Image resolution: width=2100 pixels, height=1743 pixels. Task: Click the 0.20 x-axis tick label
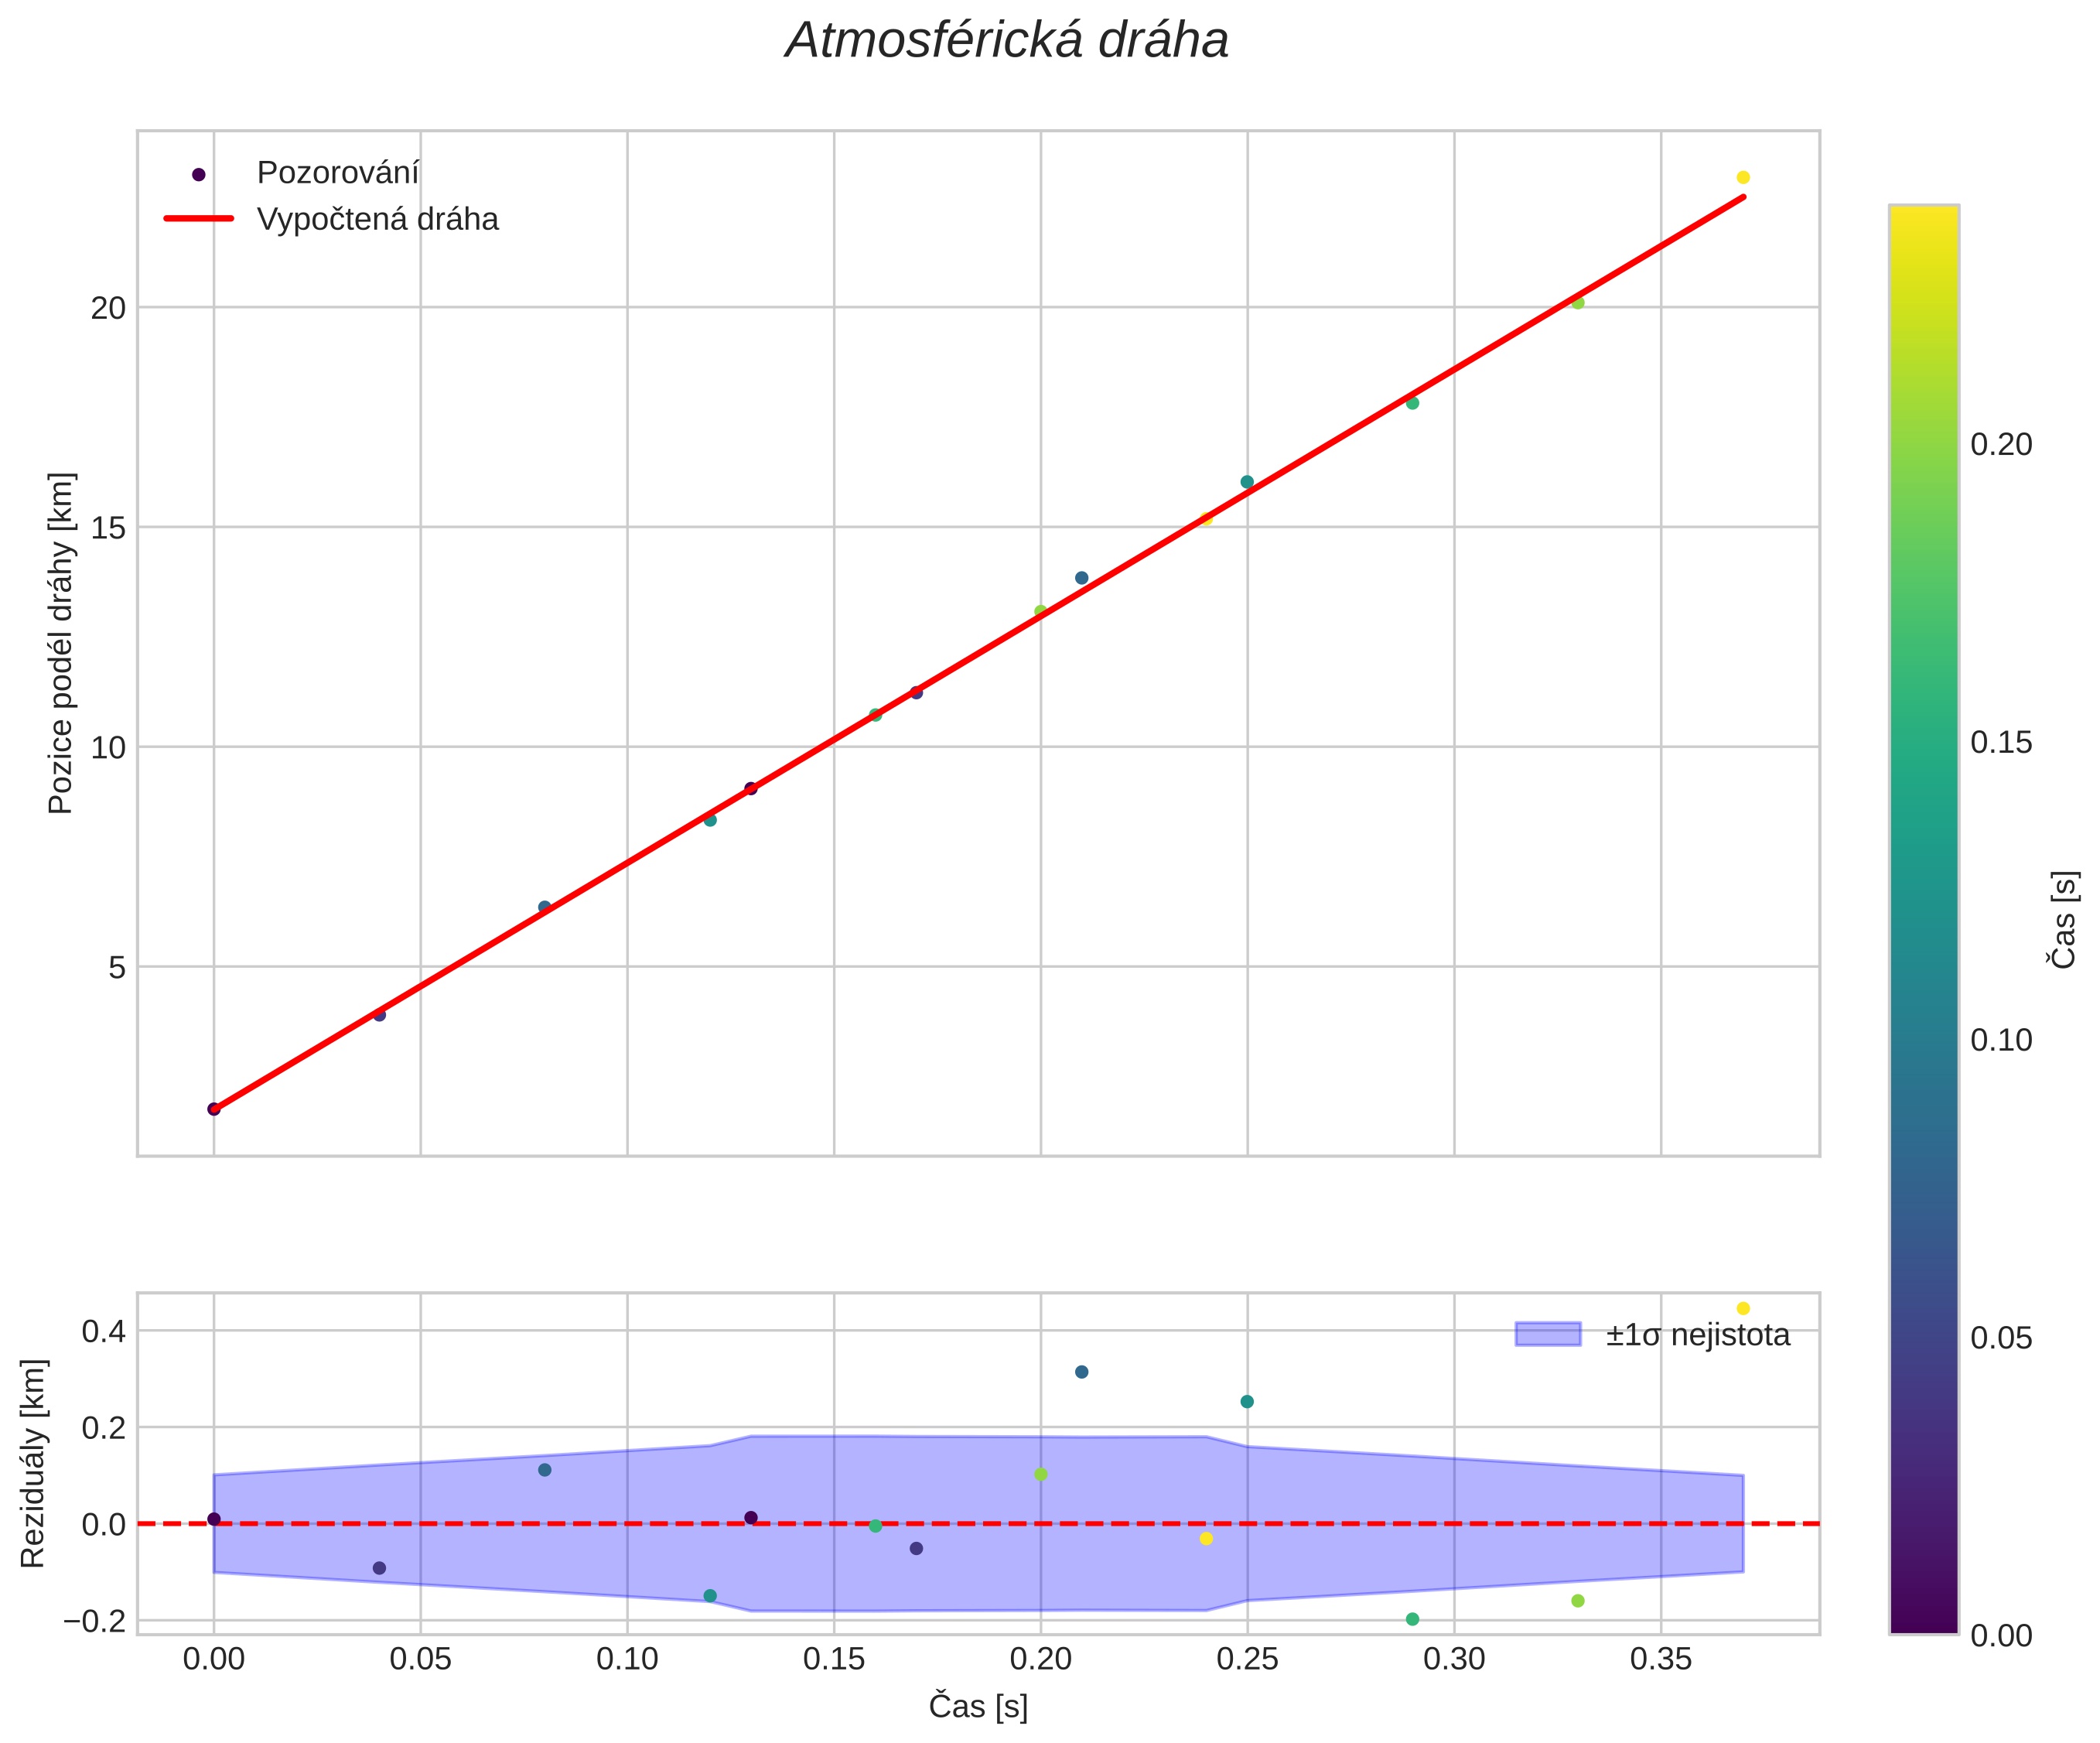[1040, 1660]
